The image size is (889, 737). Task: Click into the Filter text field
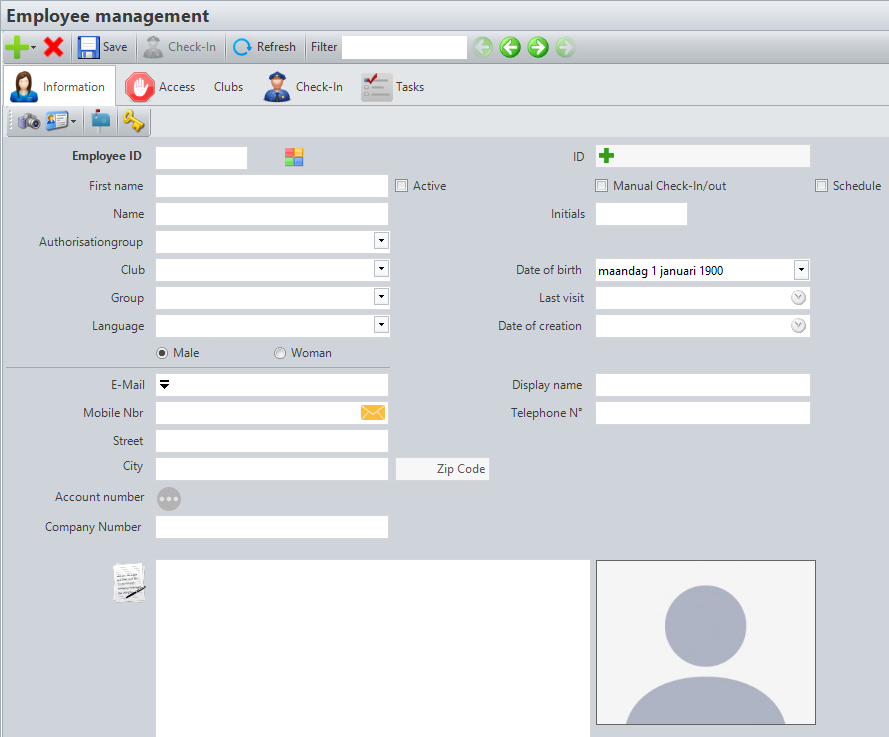click(x=404, y=47)
